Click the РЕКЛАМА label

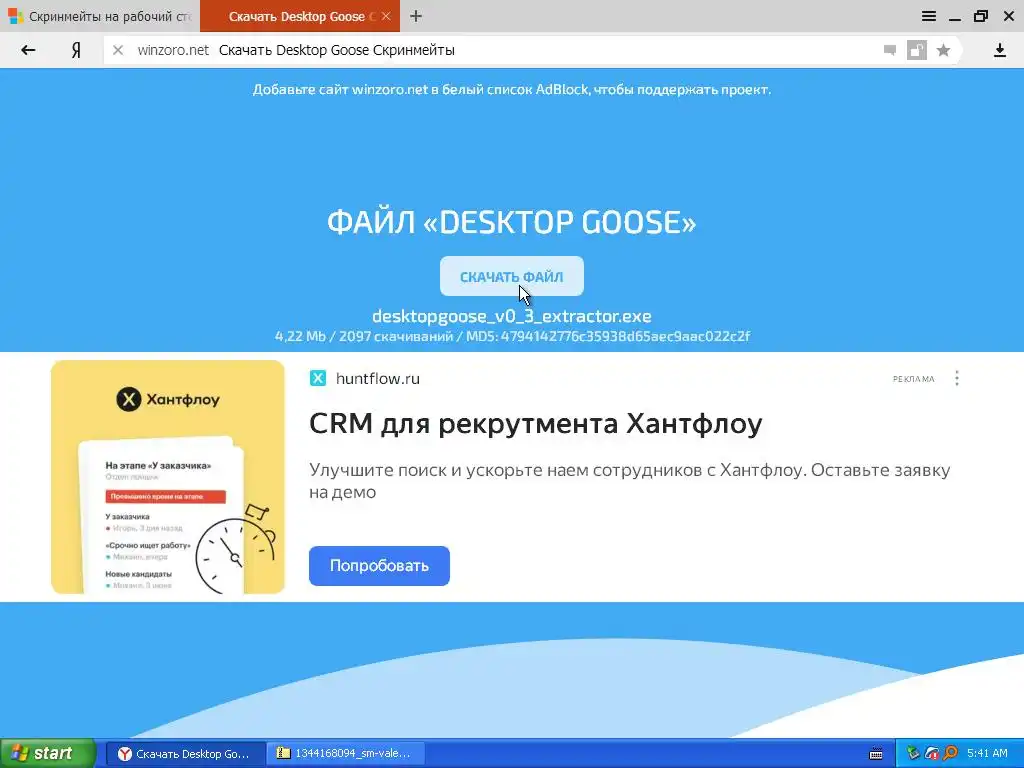tap(913, 379)
